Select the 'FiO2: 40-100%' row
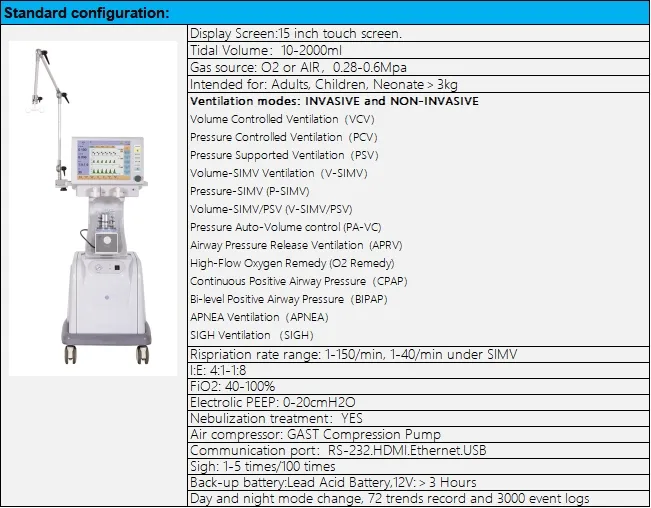 pos(418,386)
